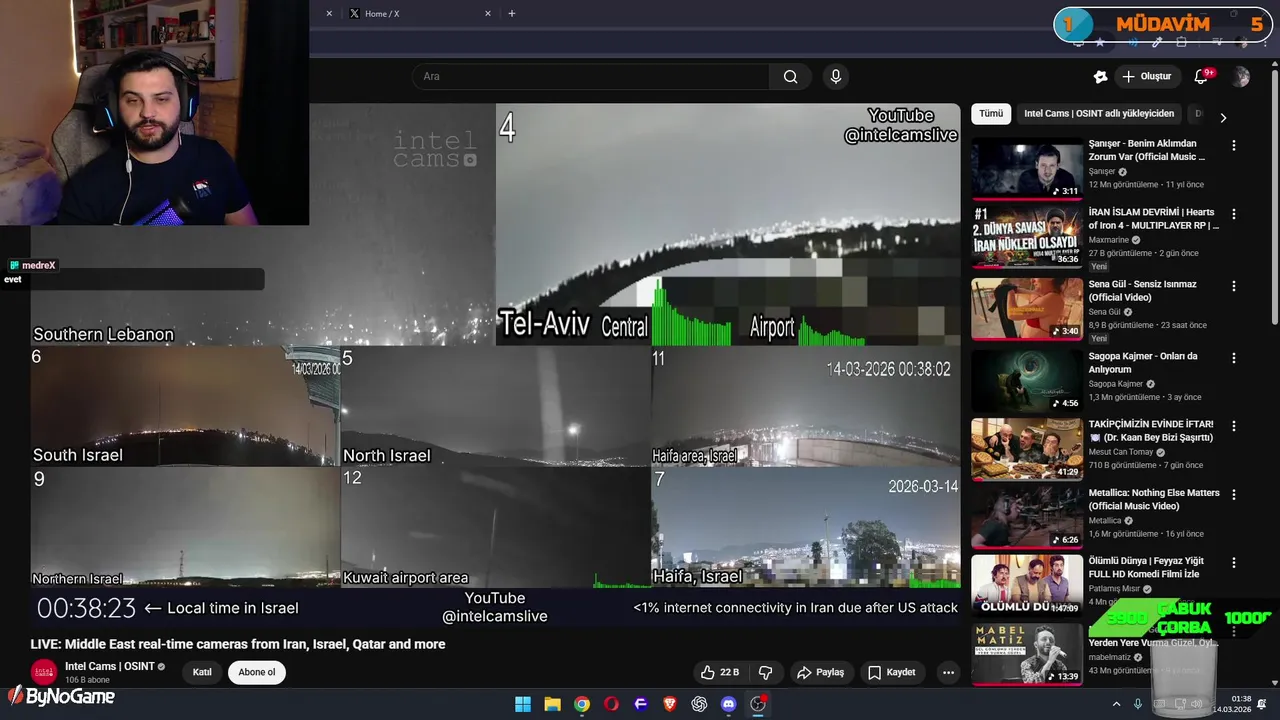Subscribe using the Abone ol button
The width and height of the screenshot is (1280, 720).
tap(257, 672)
